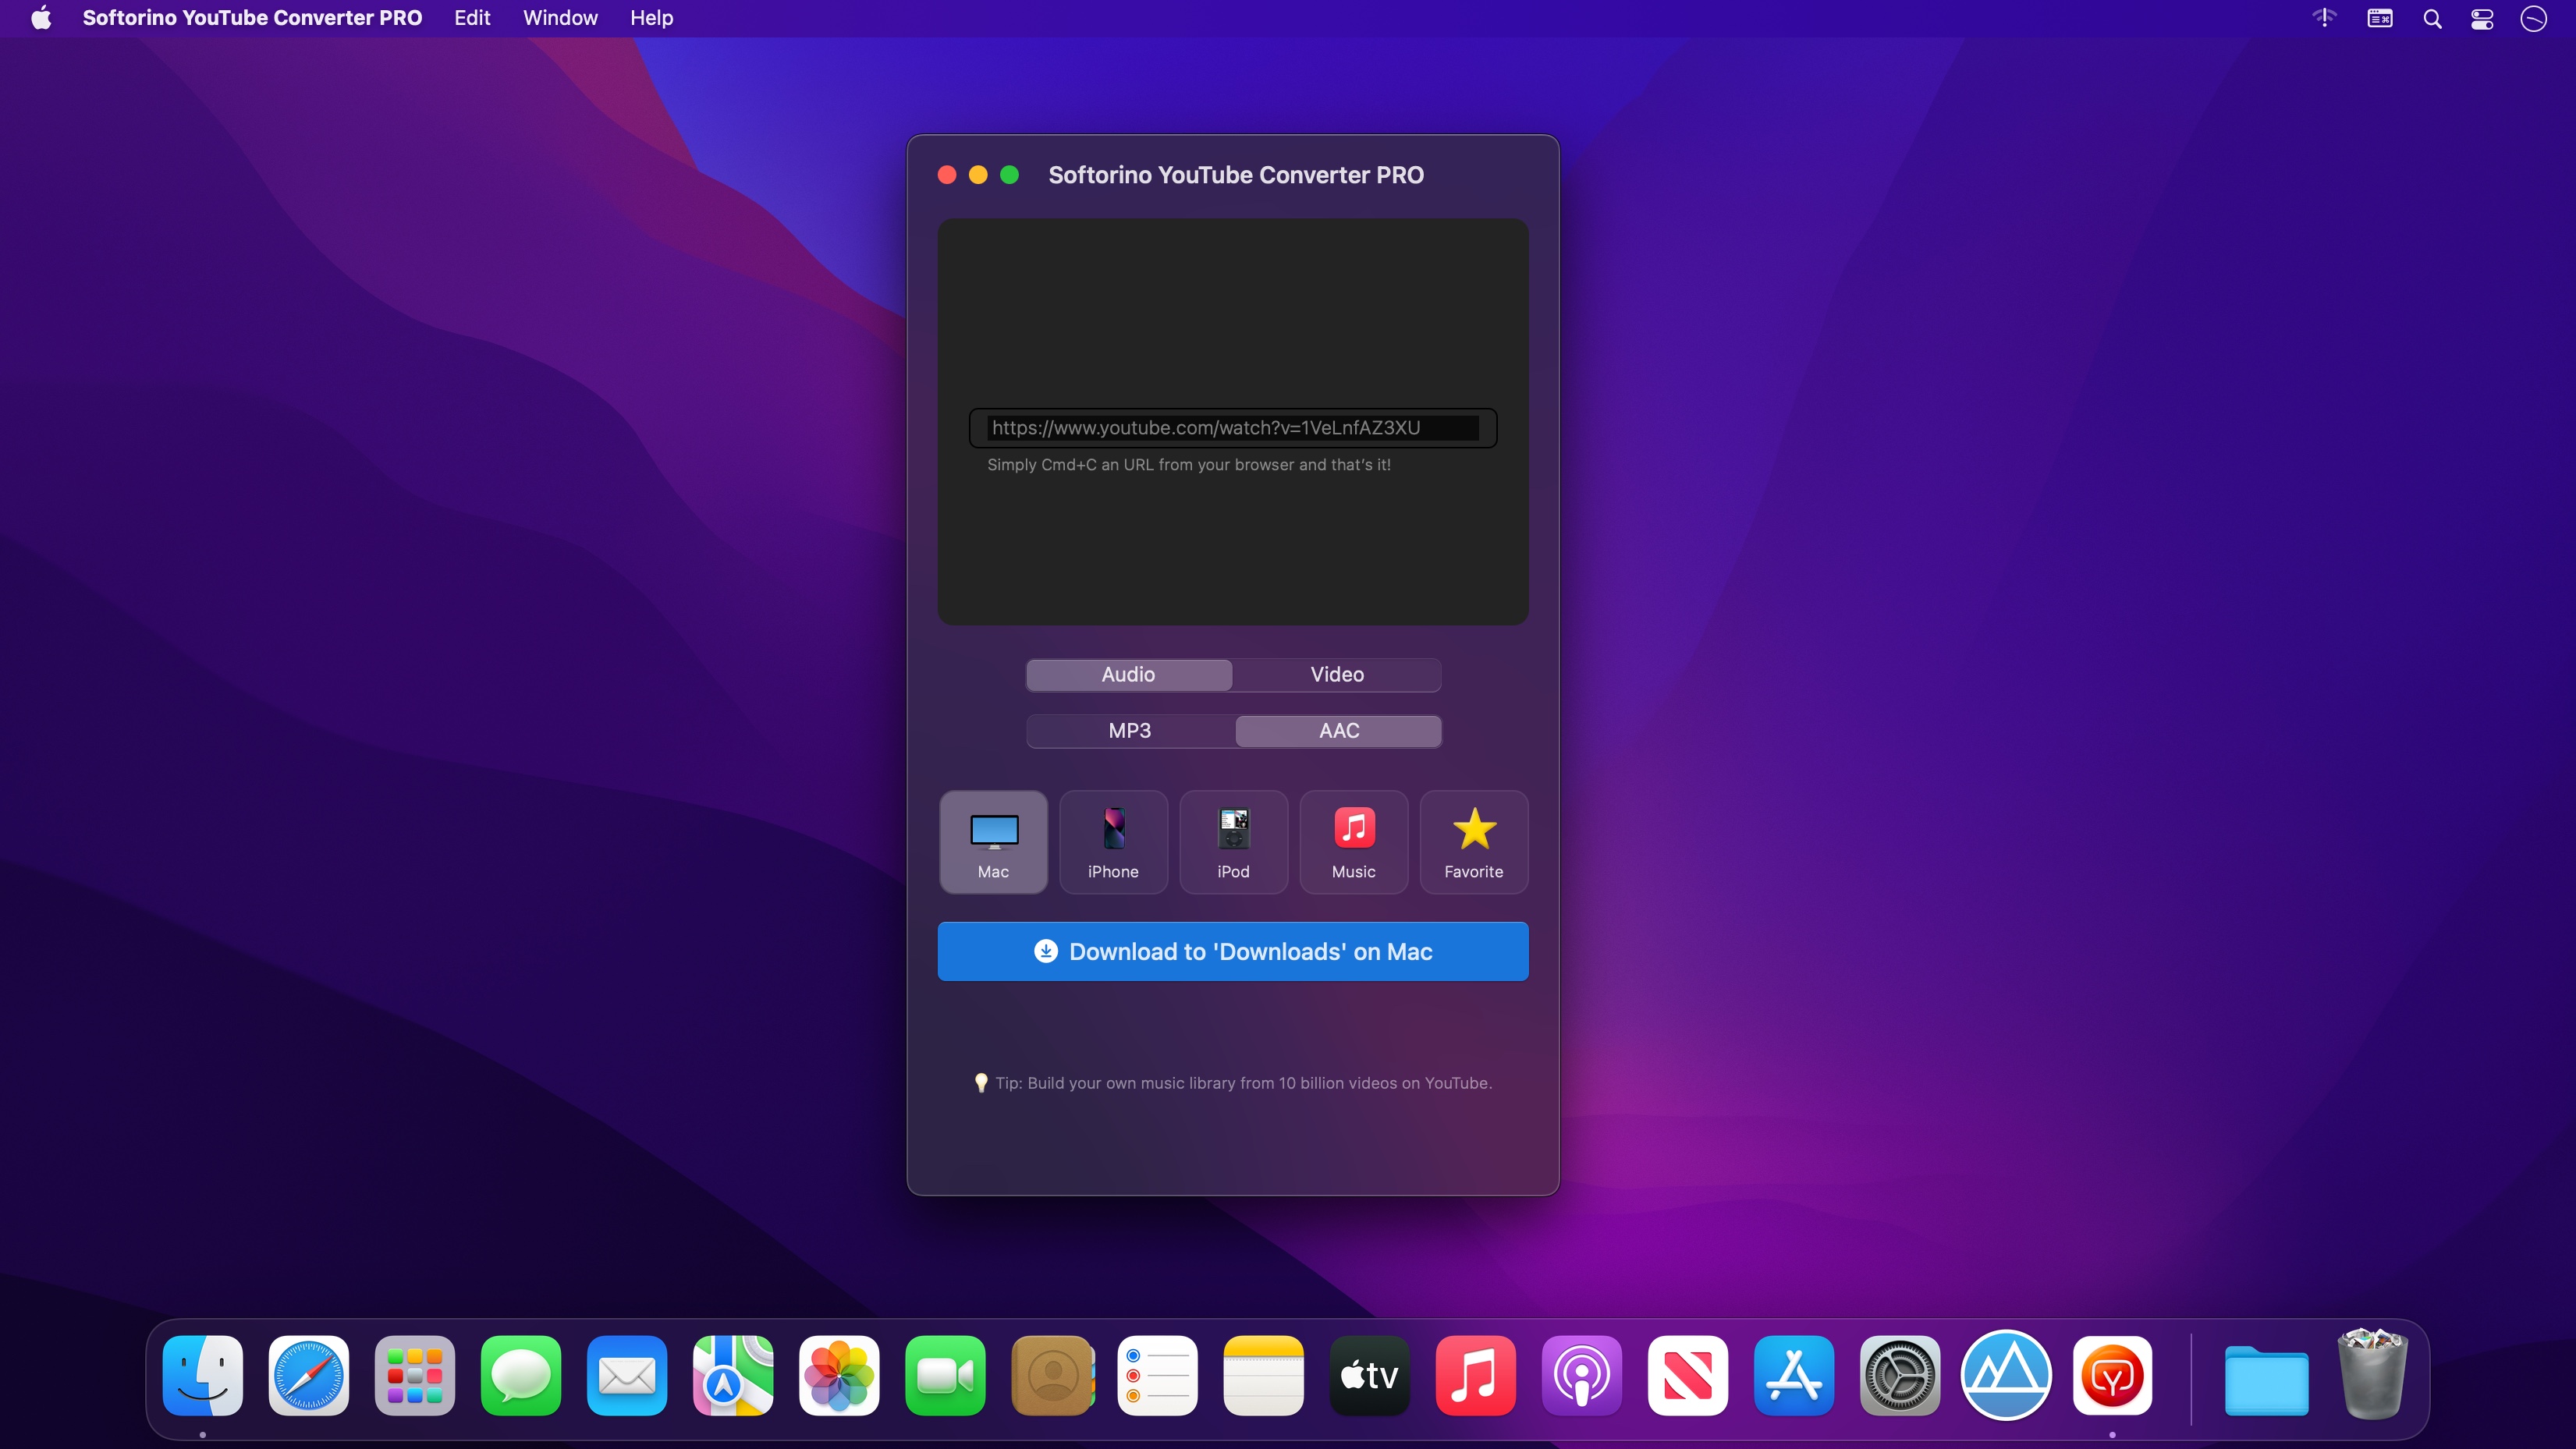
Task: Open Mail from the Dock
Action: pos(627,1376)
